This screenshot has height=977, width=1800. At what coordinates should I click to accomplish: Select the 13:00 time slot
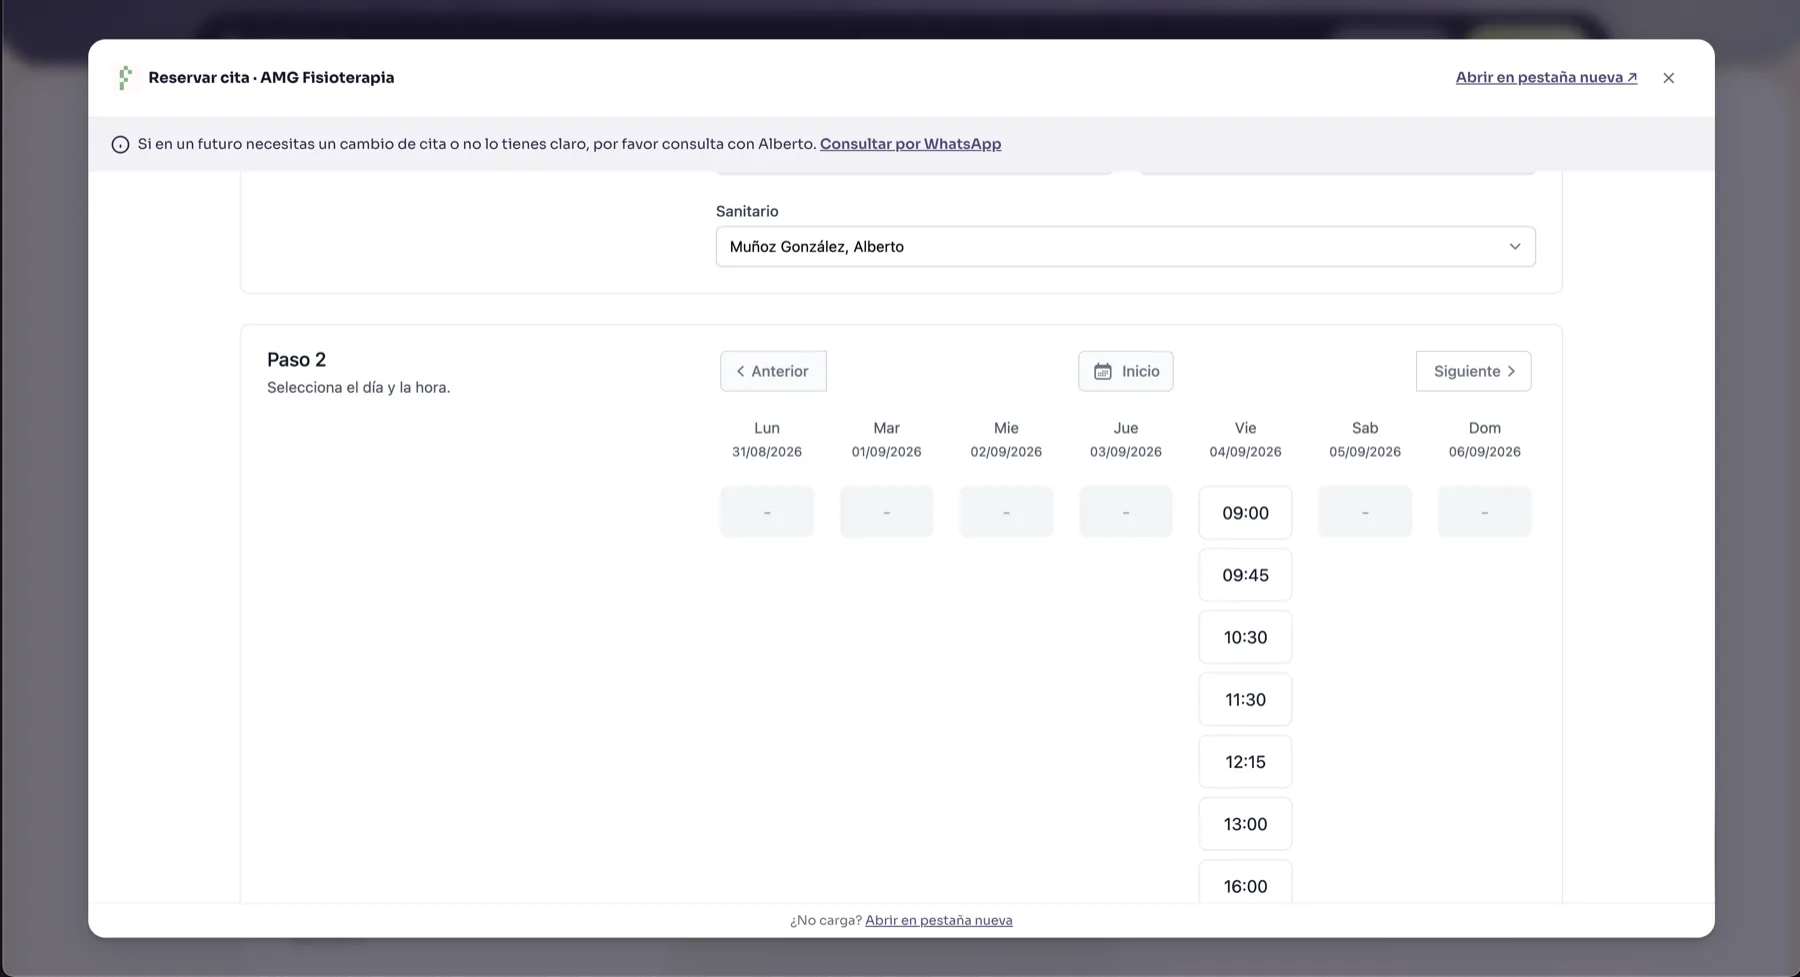(x=1245, y=824)
